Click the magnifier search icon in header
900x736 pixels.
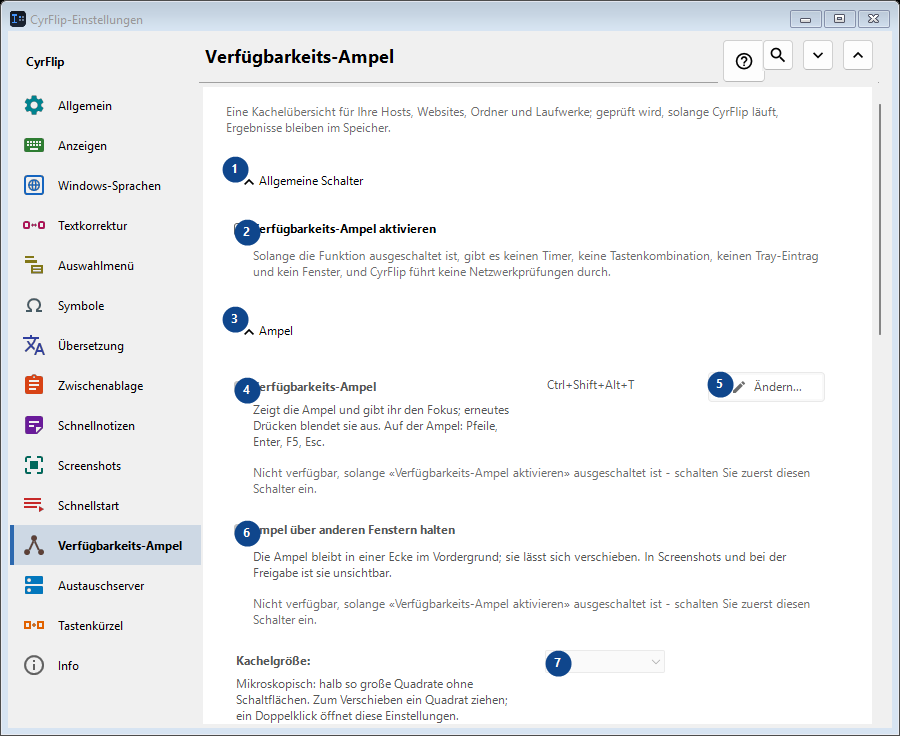[x=778, y=55]
